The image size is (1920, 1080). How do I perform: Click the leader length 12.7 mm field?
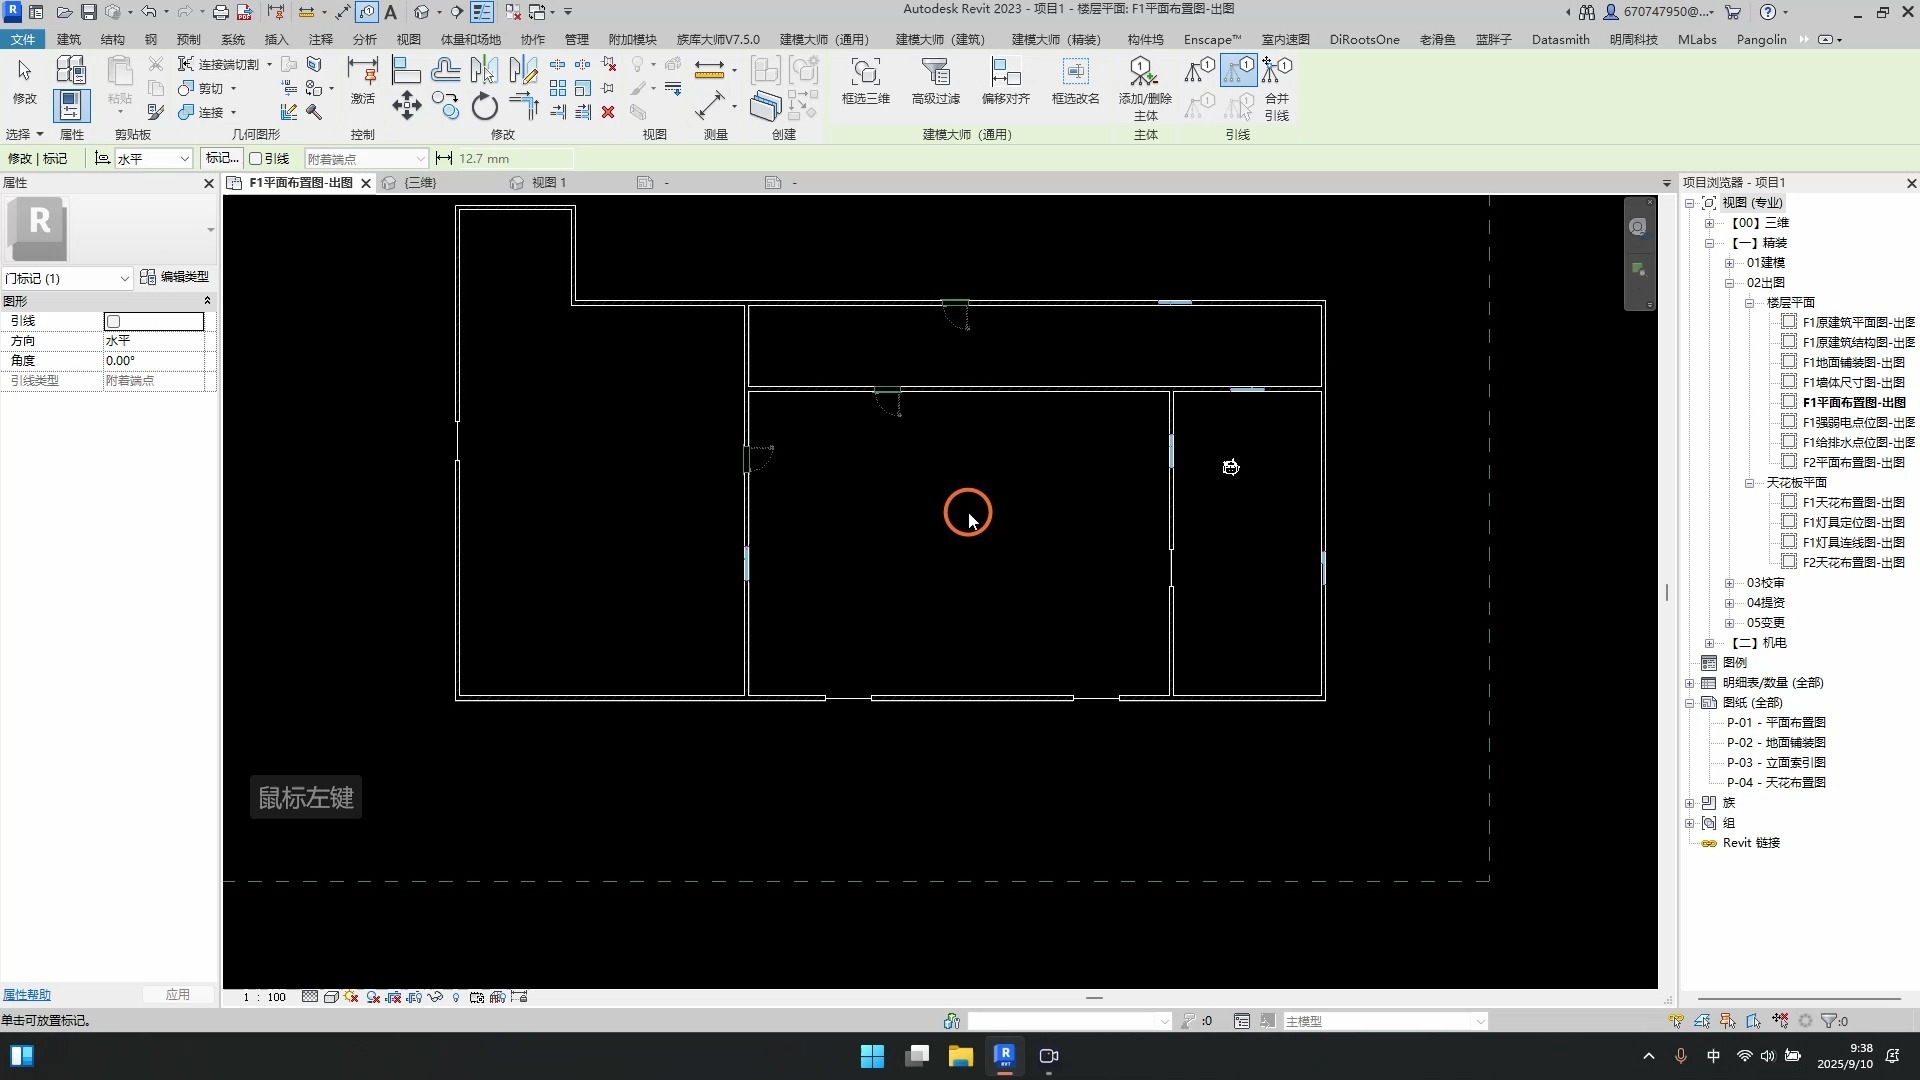tap(515, 158)
